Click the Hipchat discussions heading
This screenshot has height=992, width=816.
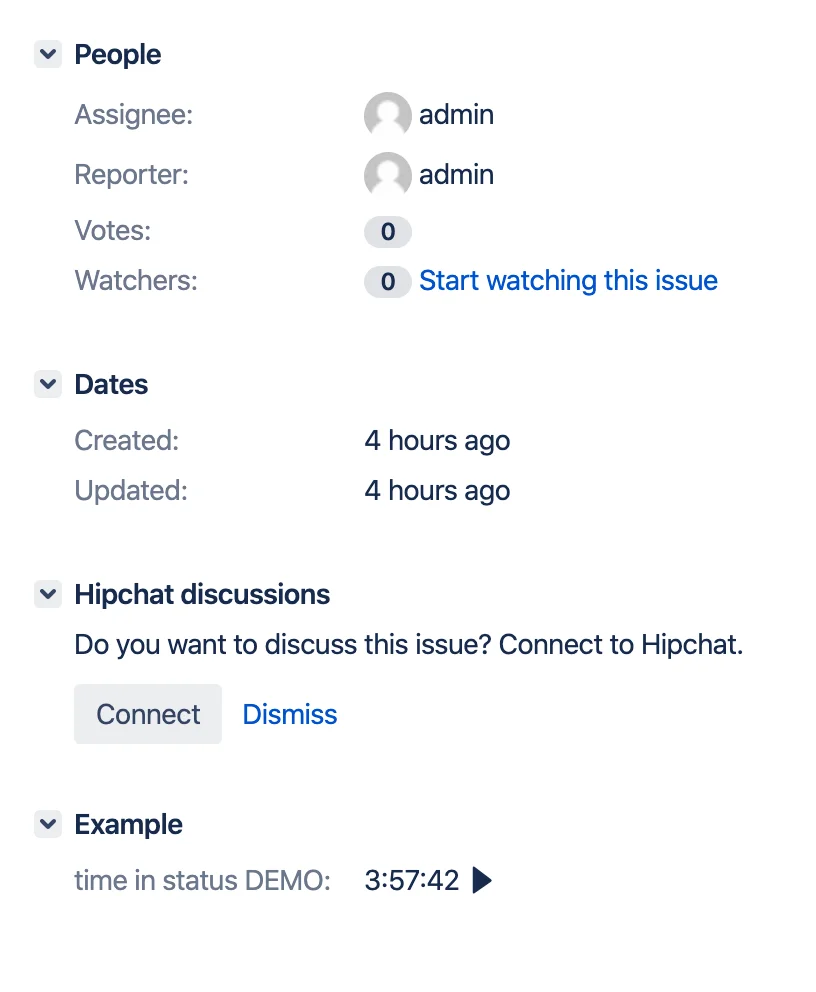(x=202, y=595)
